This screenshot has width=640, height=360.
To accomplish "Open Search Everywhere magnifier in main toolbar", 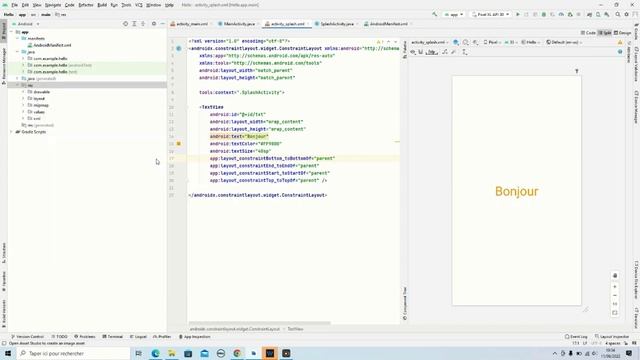I will [618, 14].
